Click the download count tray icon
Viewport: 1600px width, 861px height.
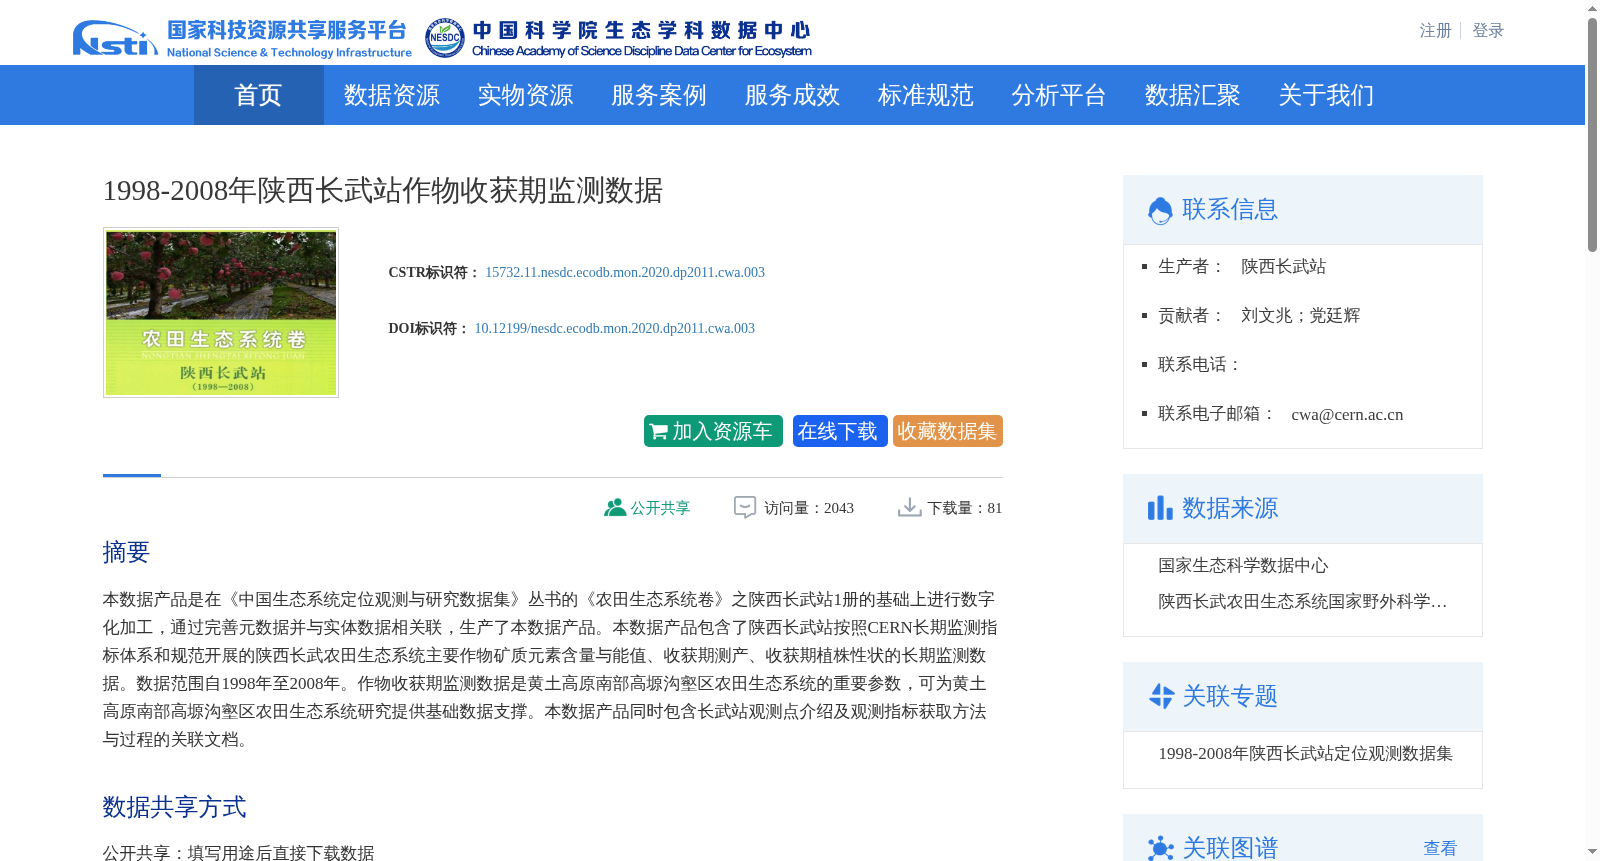910,508
